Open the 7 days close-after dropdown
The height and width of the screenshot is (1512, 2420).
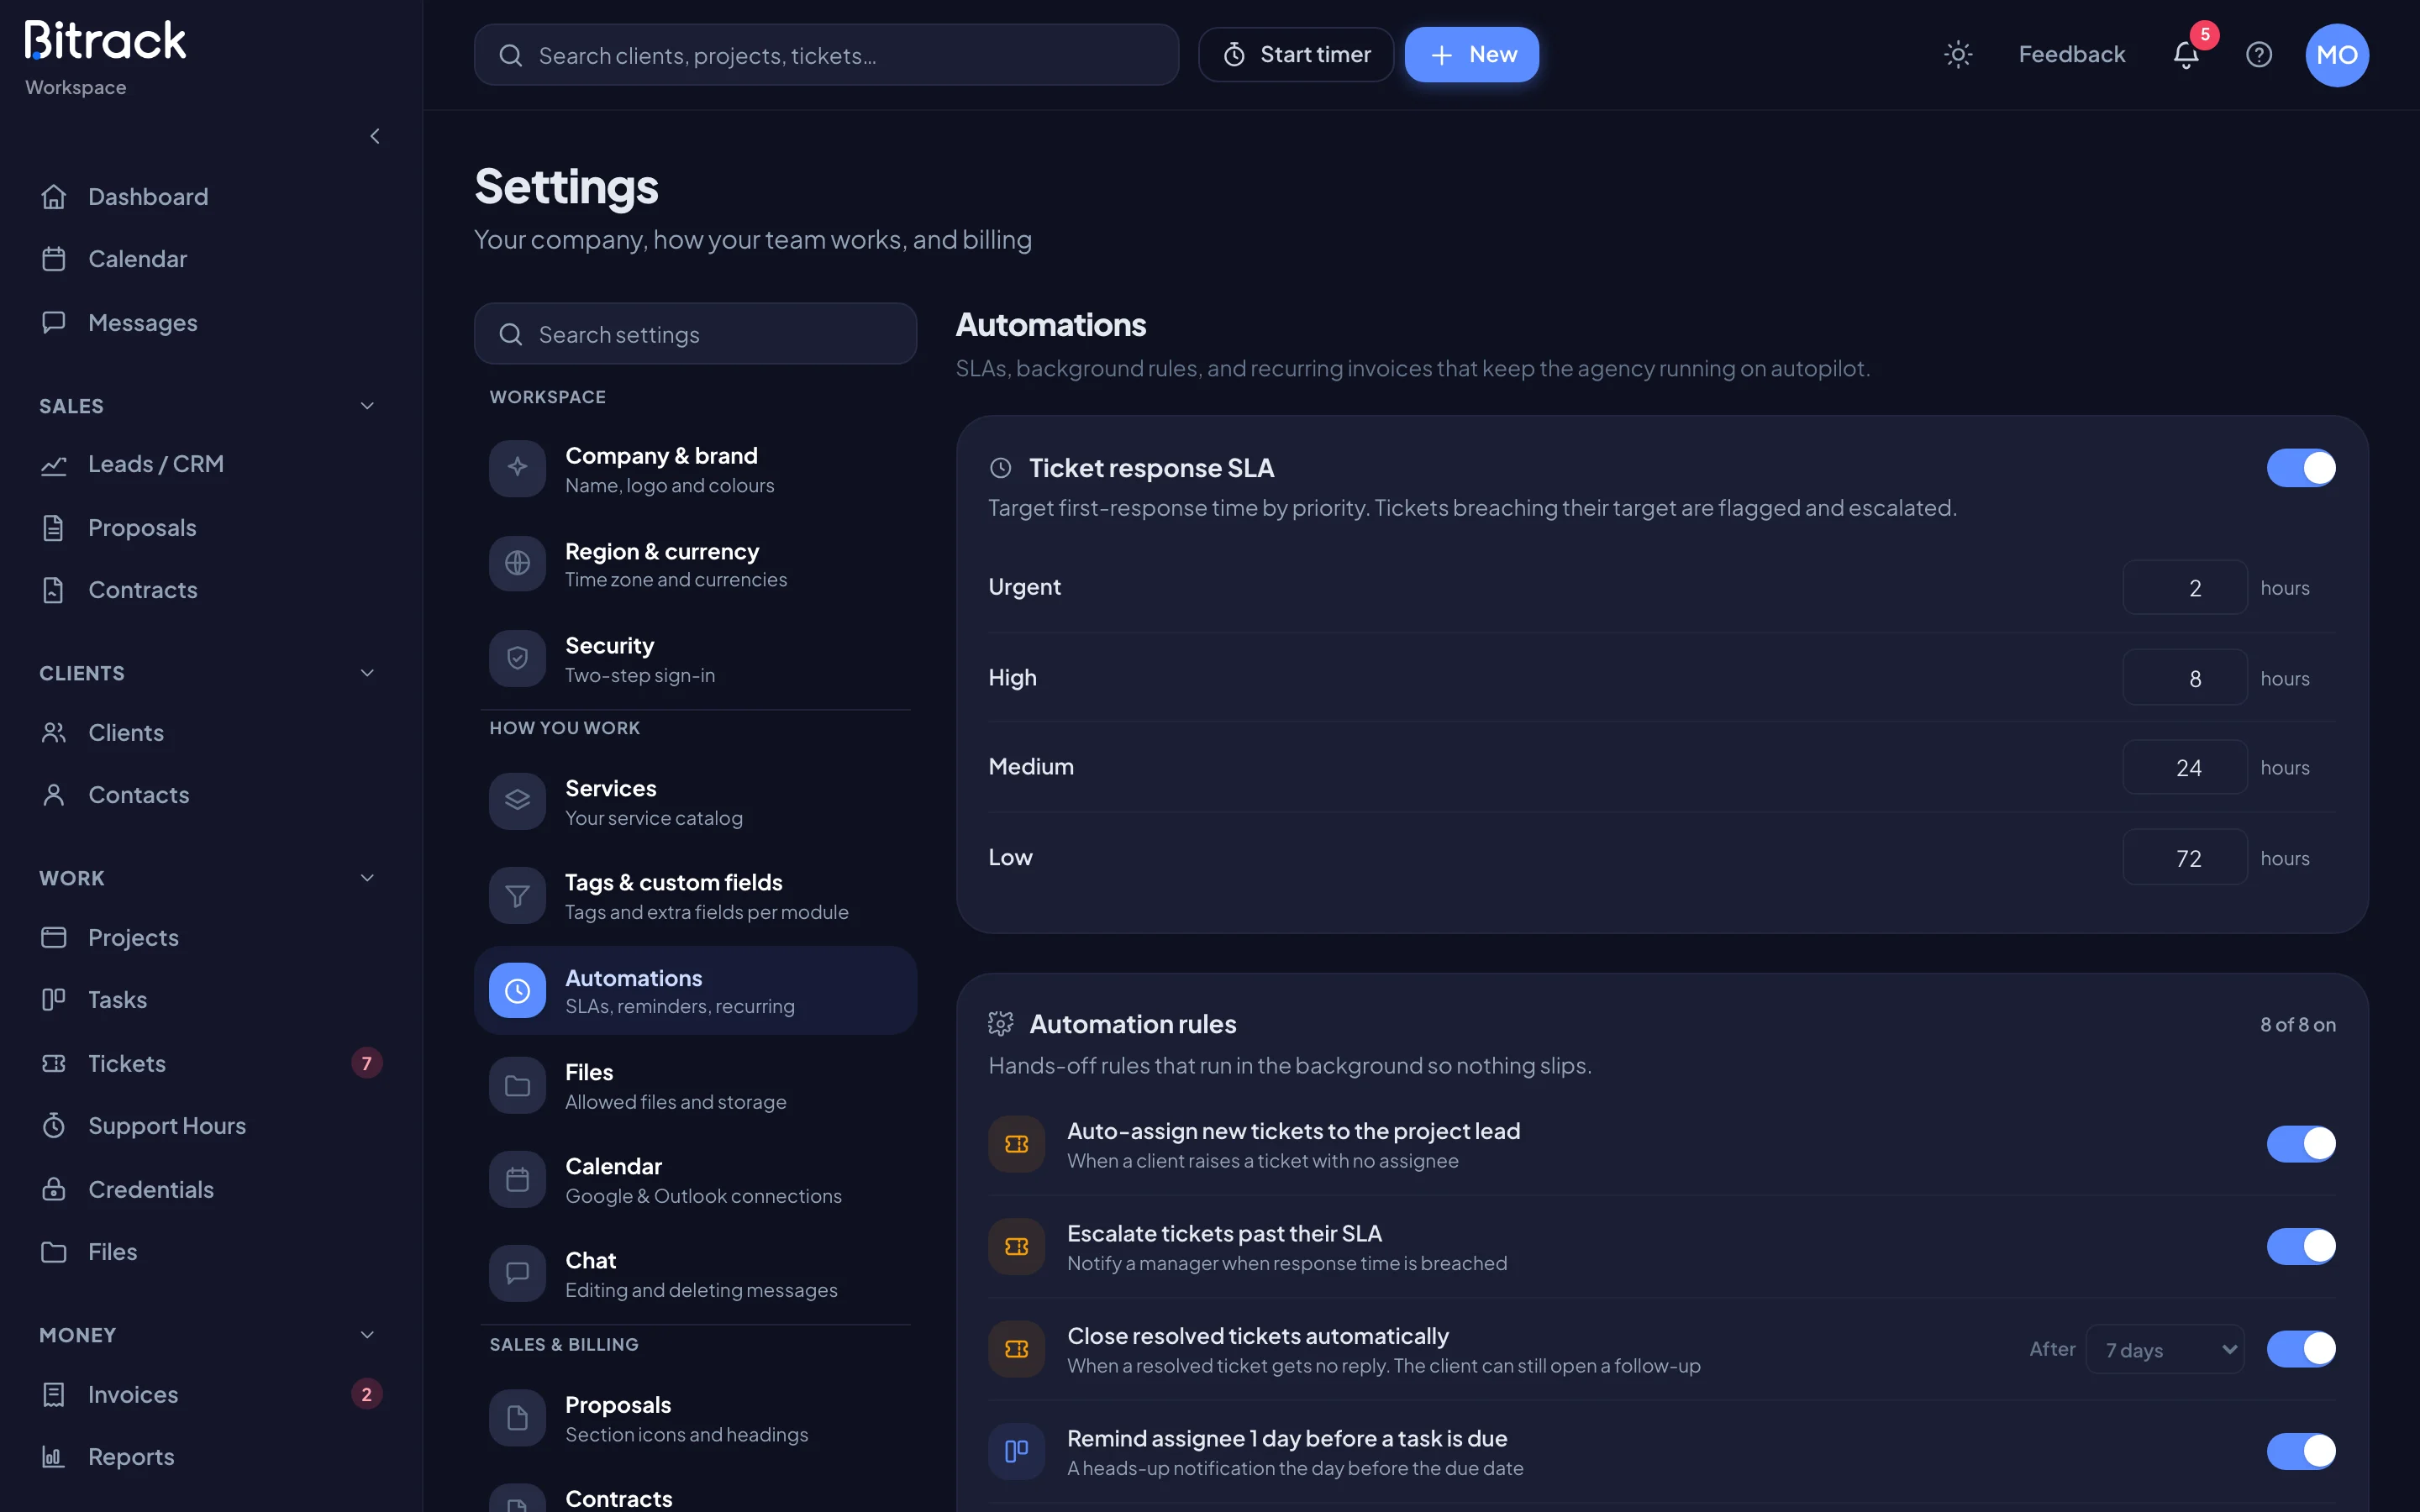[x=2165, y=1350]
